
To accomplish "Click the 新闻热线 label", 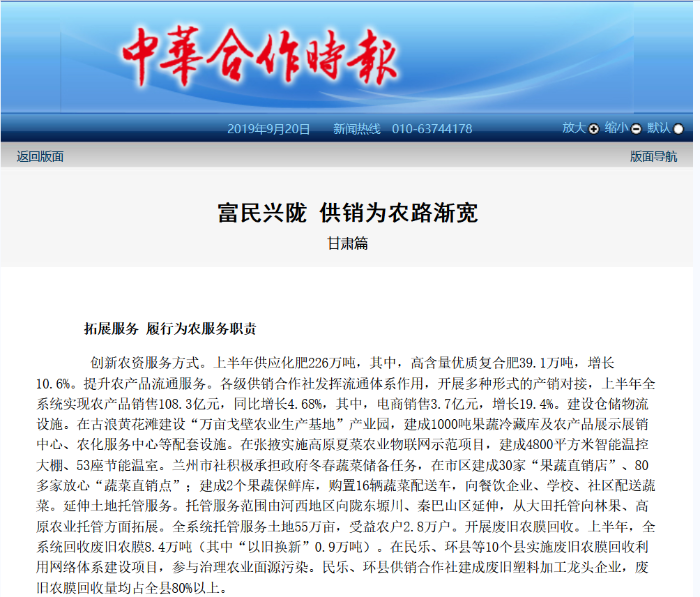I will (356, 129).
